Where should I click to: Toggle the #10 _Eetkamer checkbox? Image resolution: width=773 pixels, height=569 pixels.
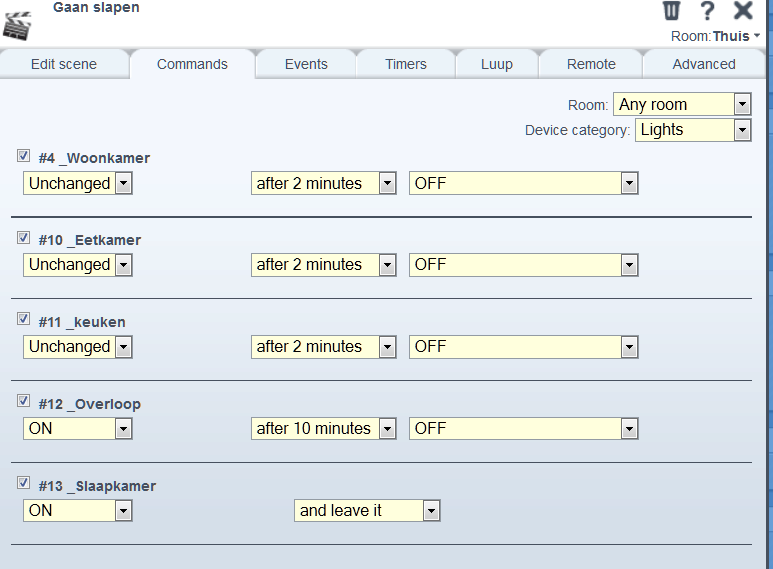pyautogui.click(x=23, y=238)
